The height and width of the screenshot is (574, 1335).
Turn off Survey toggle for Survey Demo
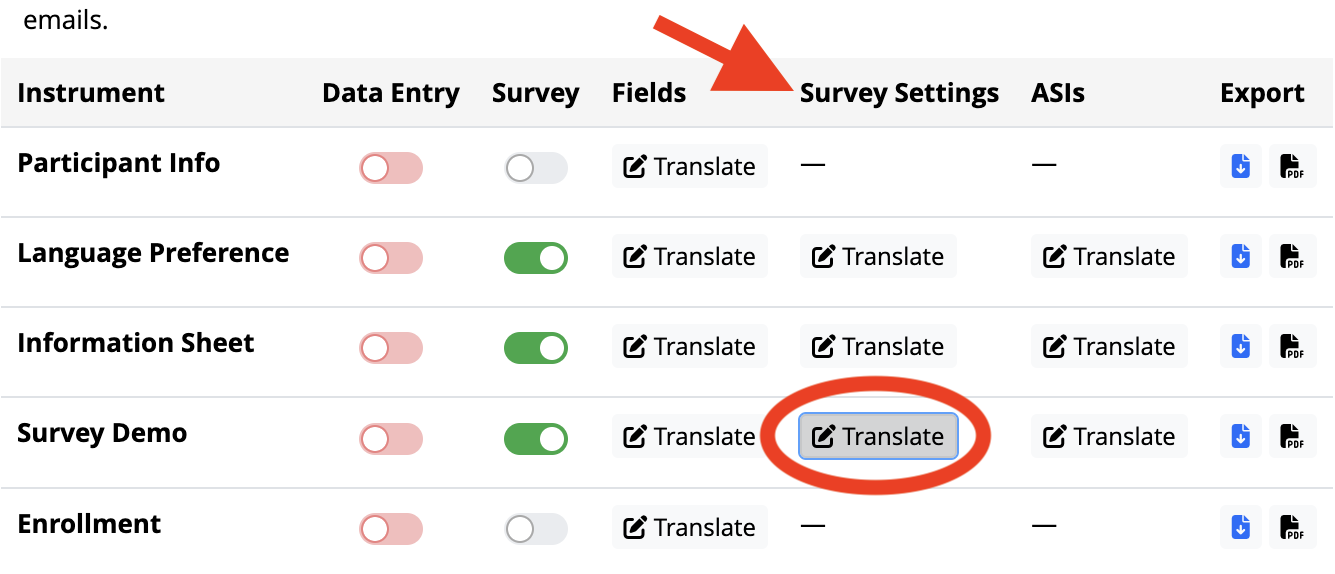536,438
